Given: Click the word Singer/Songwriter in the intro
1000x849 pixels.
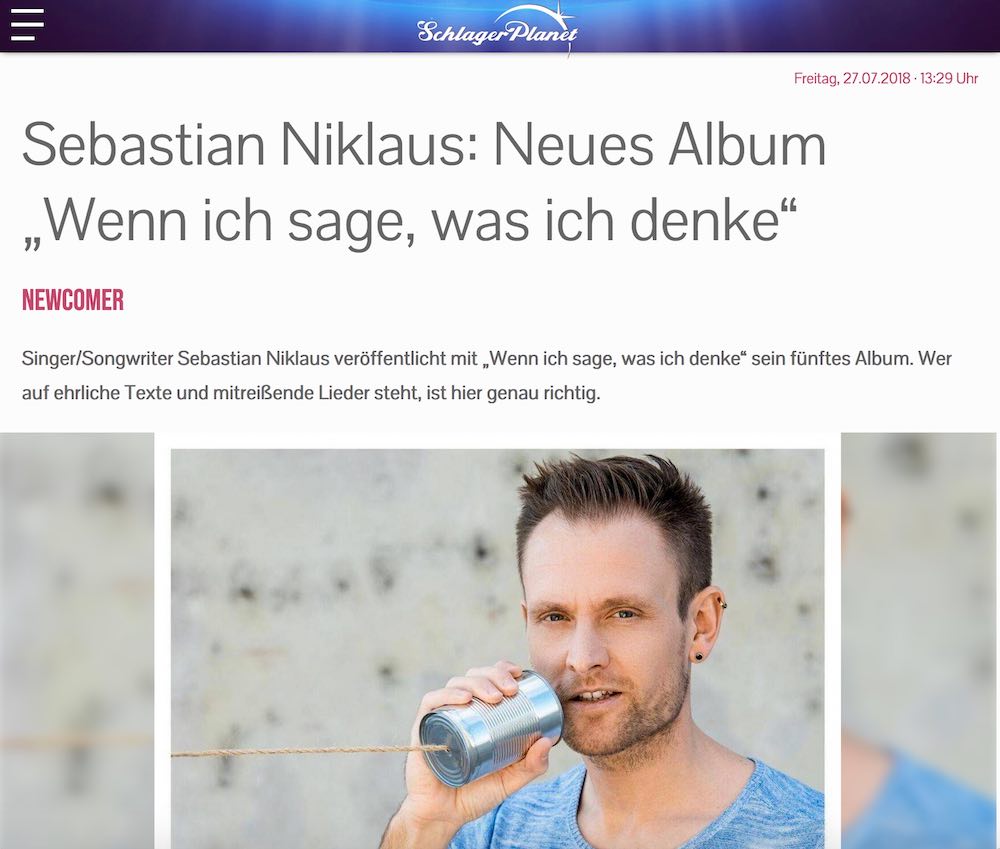Looking at the screenshot, I should [98, 359].
